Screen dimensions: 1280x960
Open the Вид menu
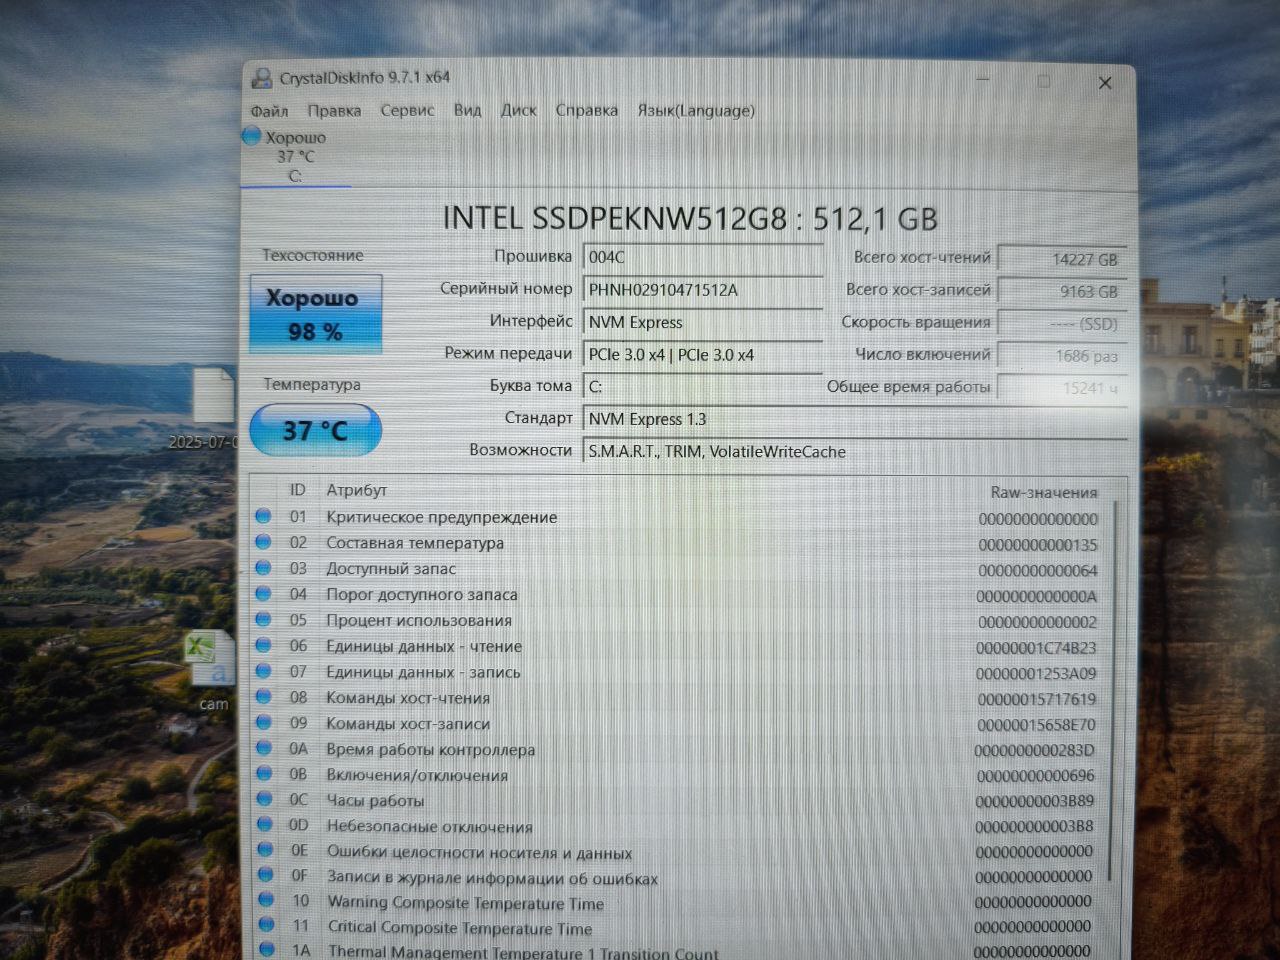[x=467, y=111]
